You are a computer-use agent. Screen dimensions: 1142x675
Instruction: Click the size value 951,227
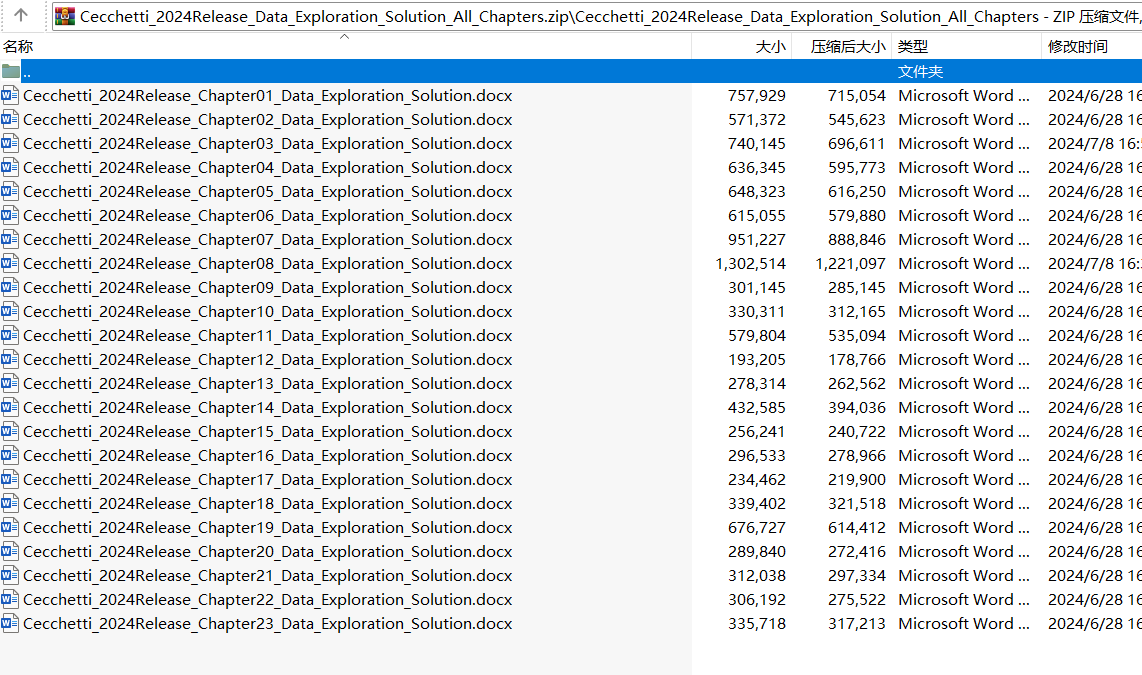click(x=757, y=240)
